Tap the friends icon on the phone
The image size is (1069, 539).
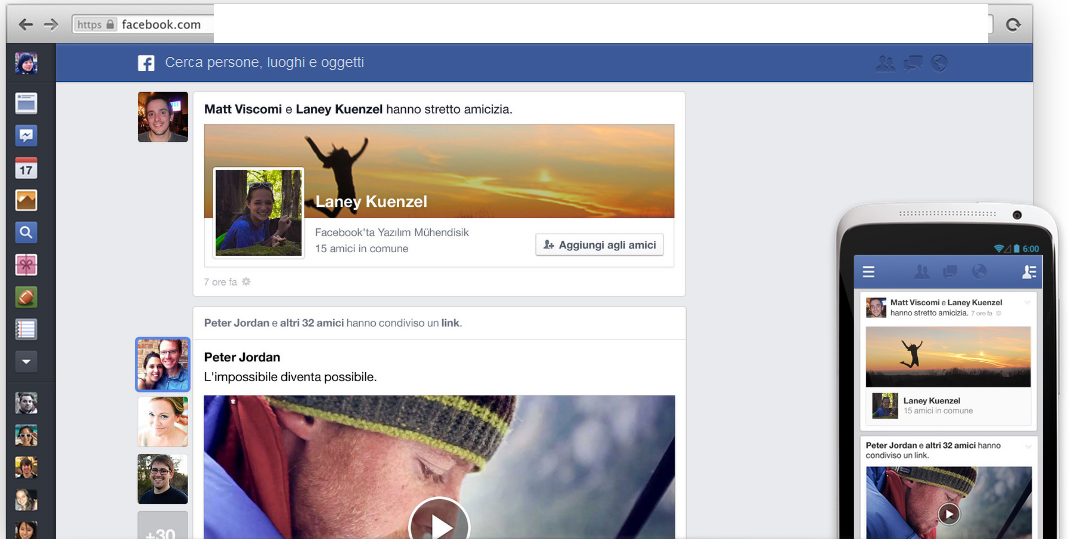(x=922, y=272)
